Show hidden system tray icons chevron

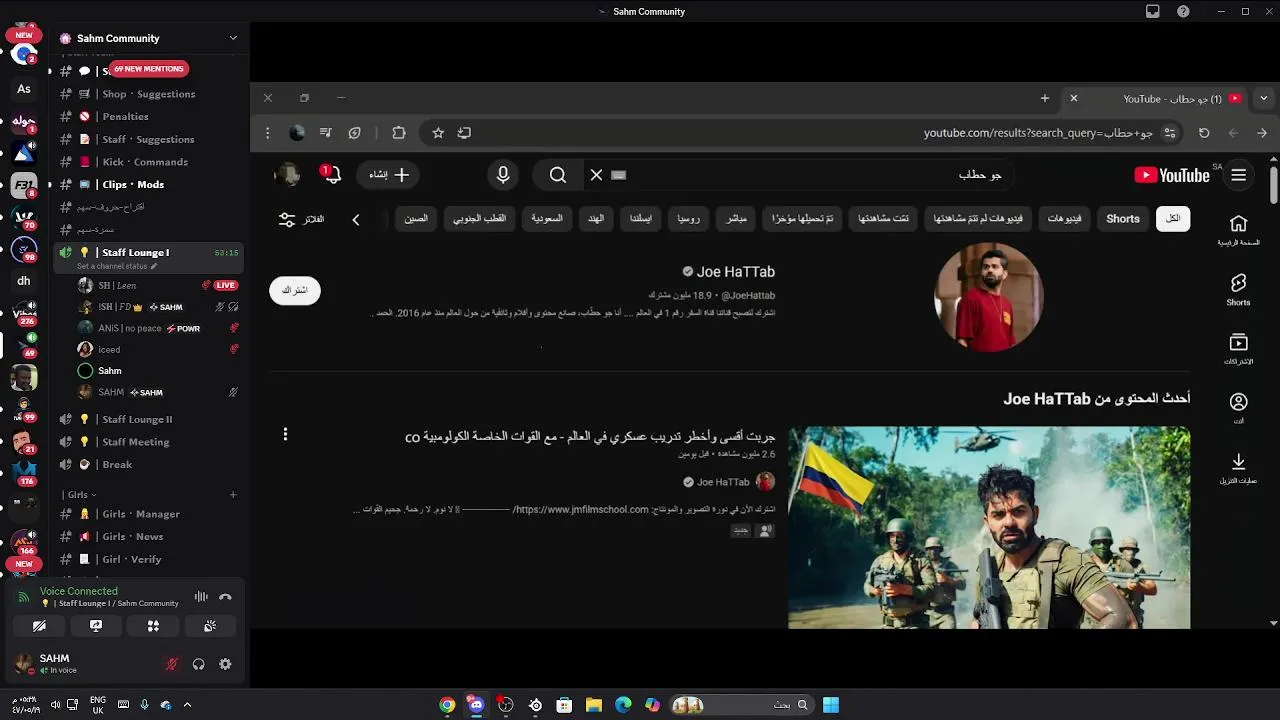point(187,705)
